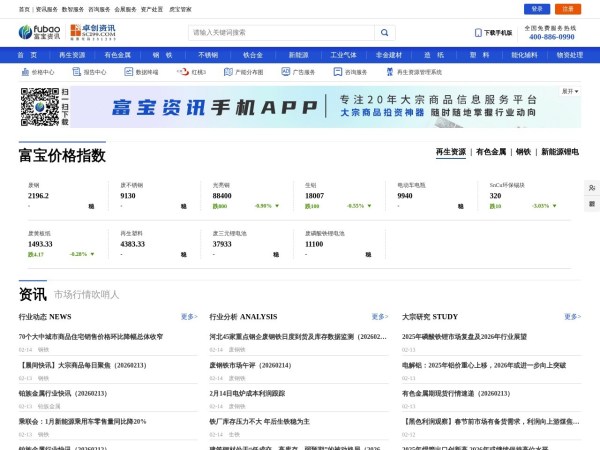
Task: Click the 登录 login button
Action: click(537, 9)
